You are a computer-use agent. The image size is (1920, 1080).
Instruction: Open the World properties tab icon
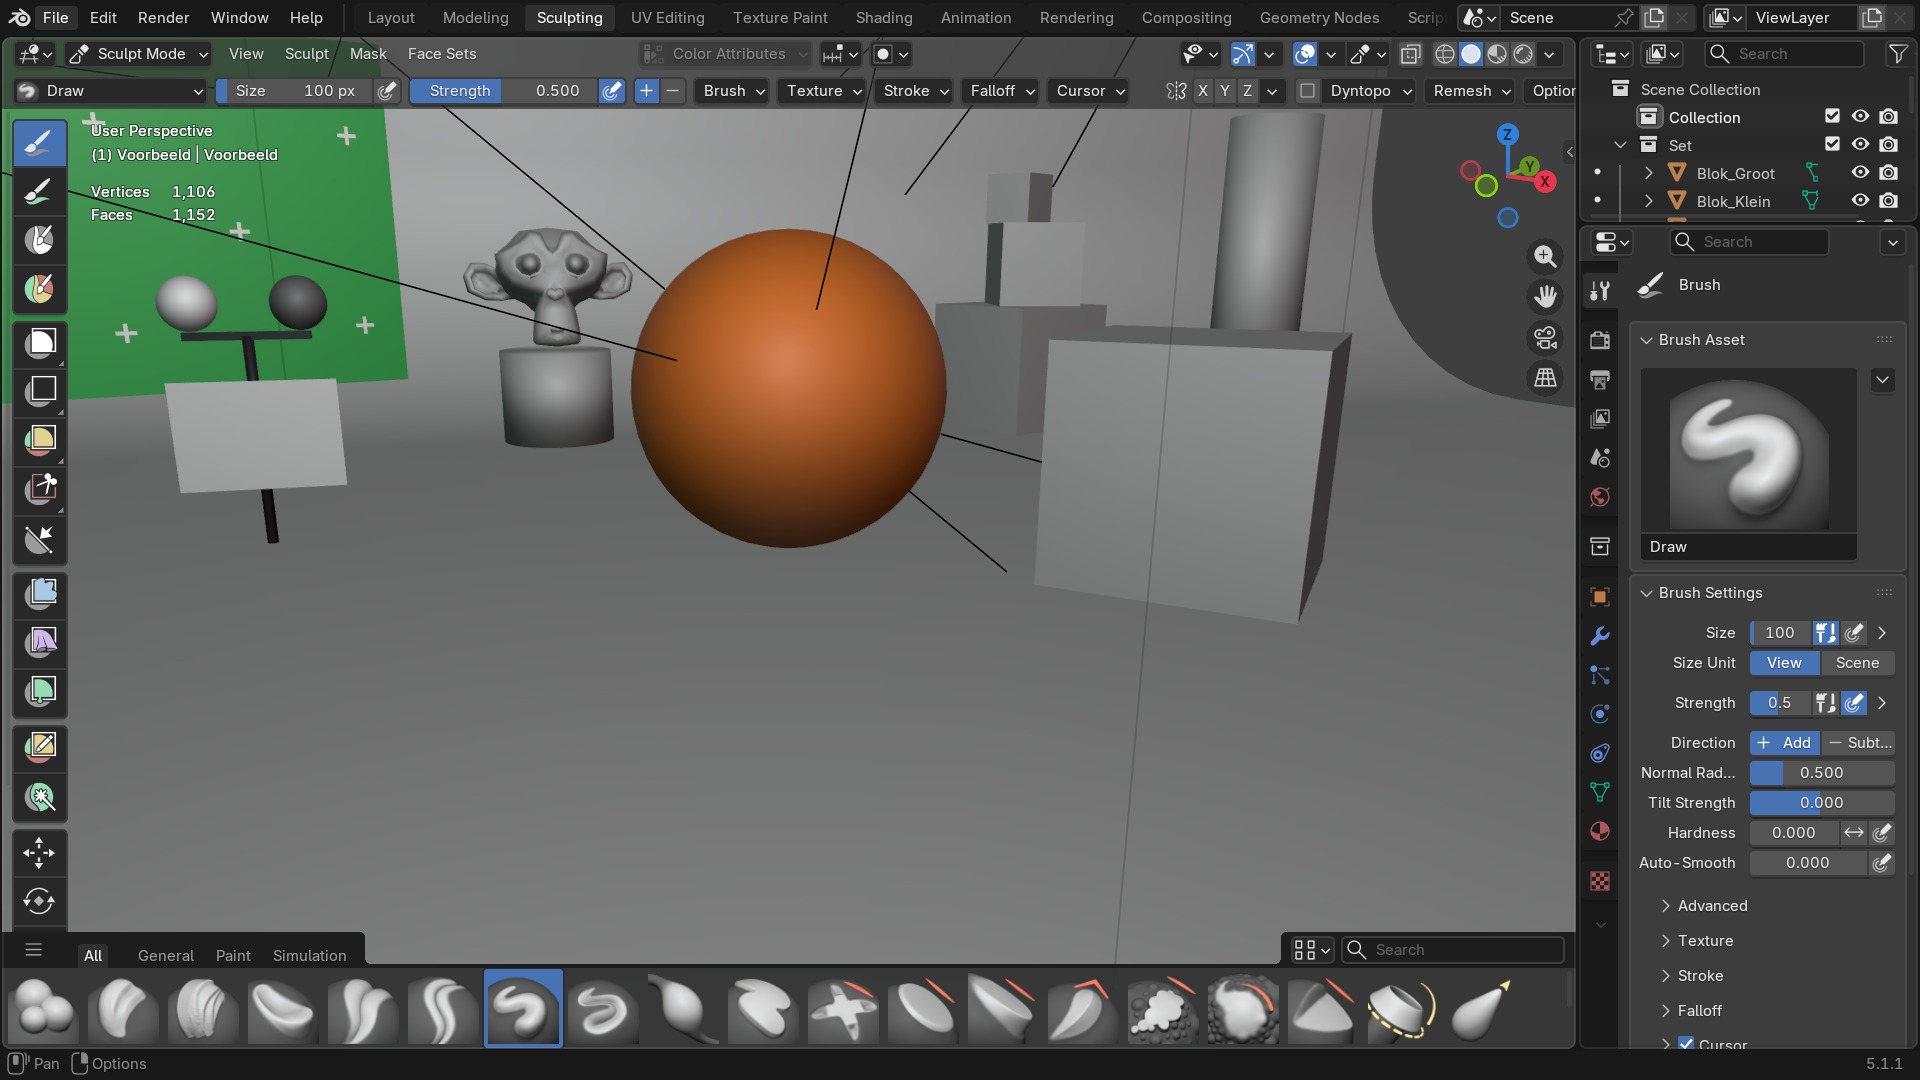point(1600,497)
